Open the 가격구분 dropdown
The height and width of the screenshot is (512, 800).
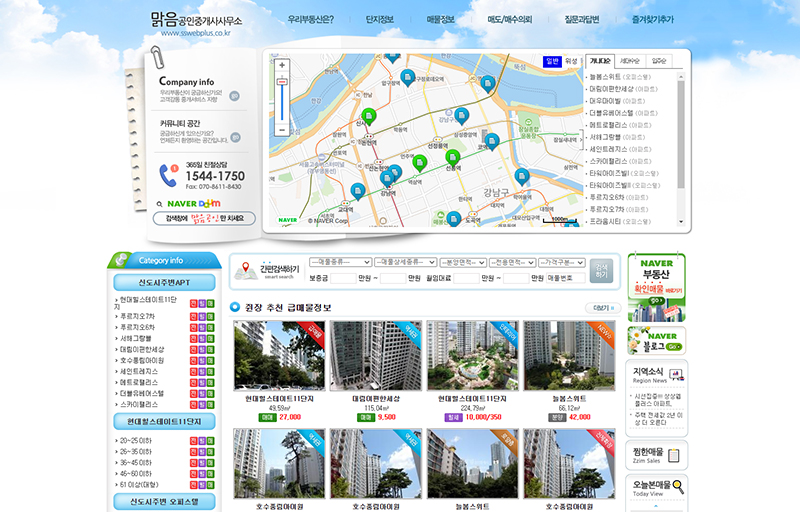[x=562, y=263]
